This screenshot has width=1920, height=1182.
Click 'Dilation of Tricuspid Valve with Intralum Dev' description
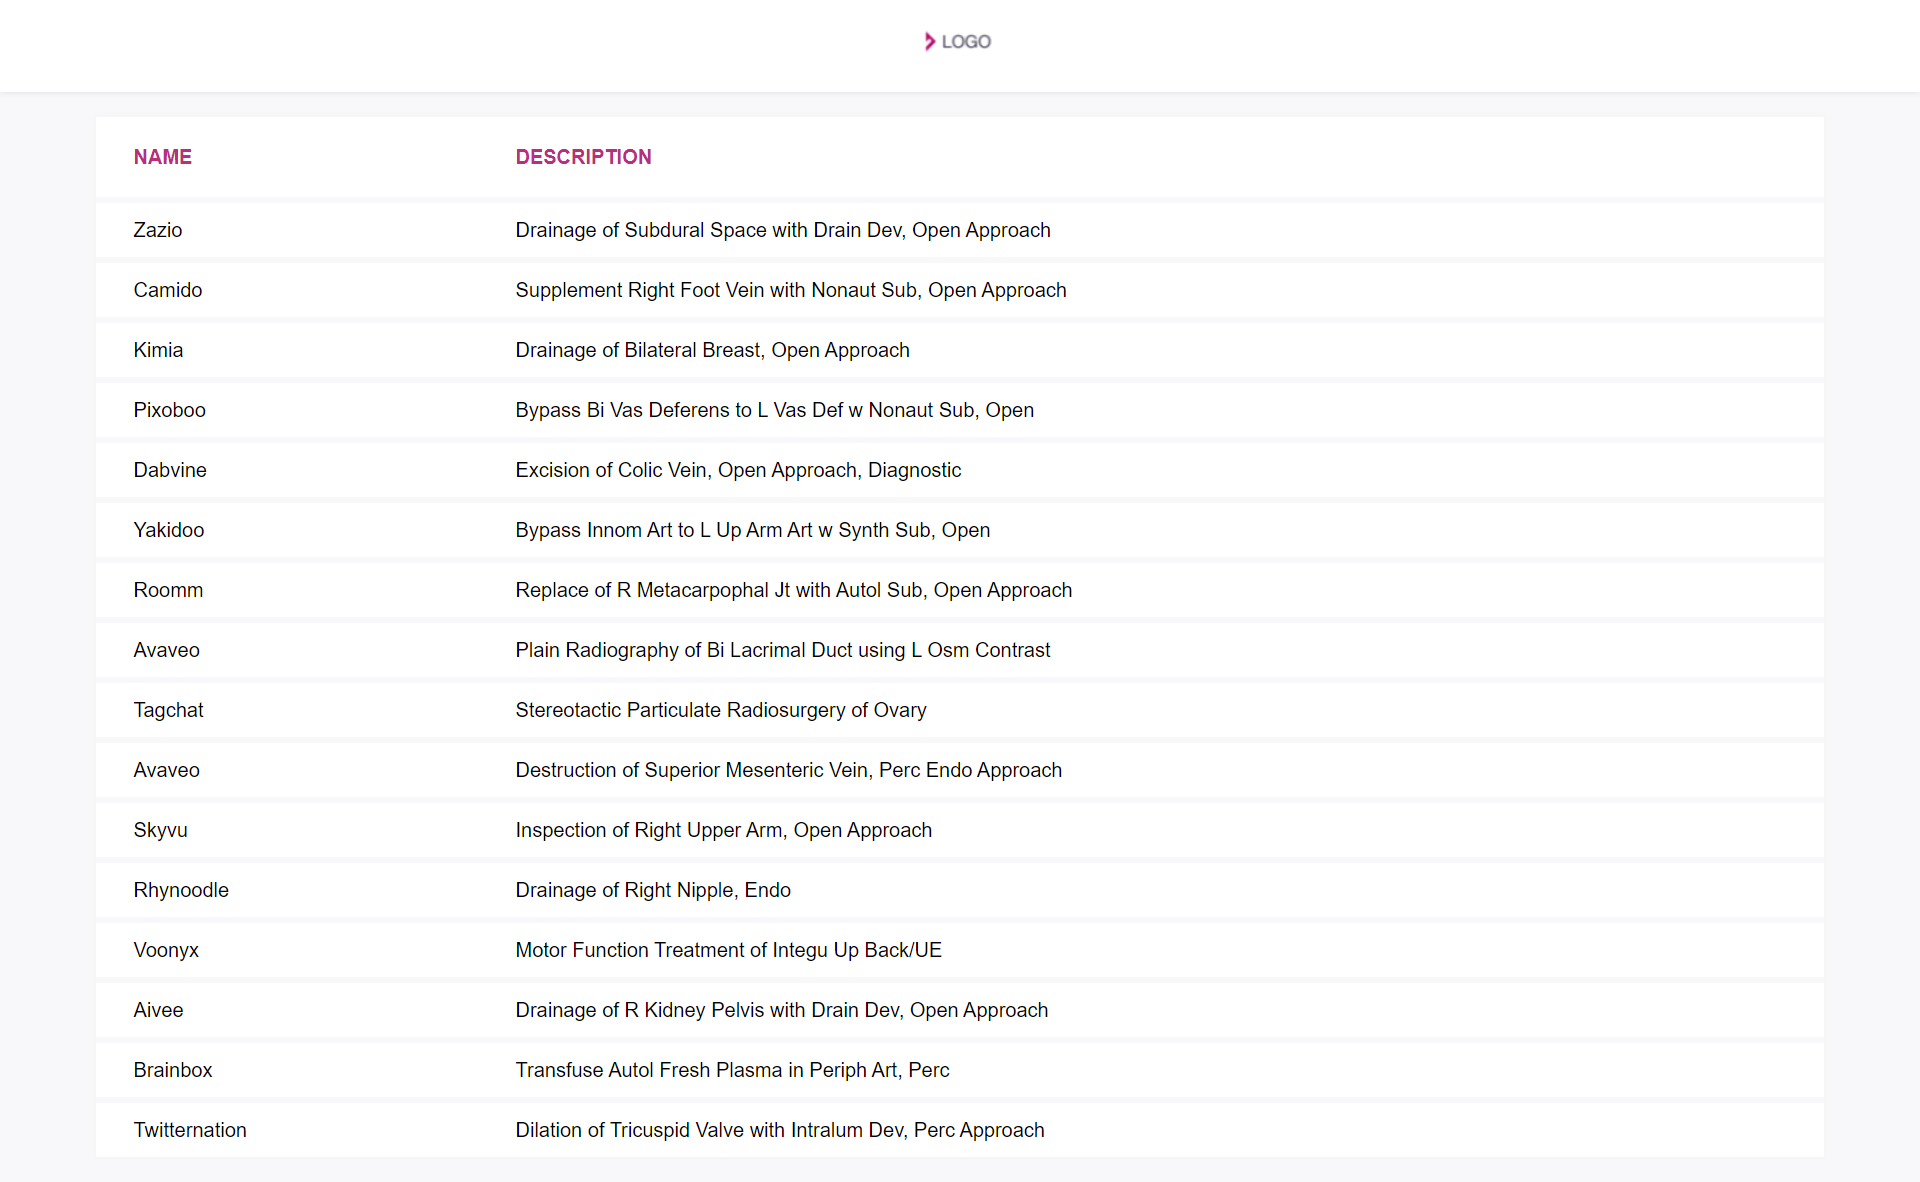[x=780, y=1130]
